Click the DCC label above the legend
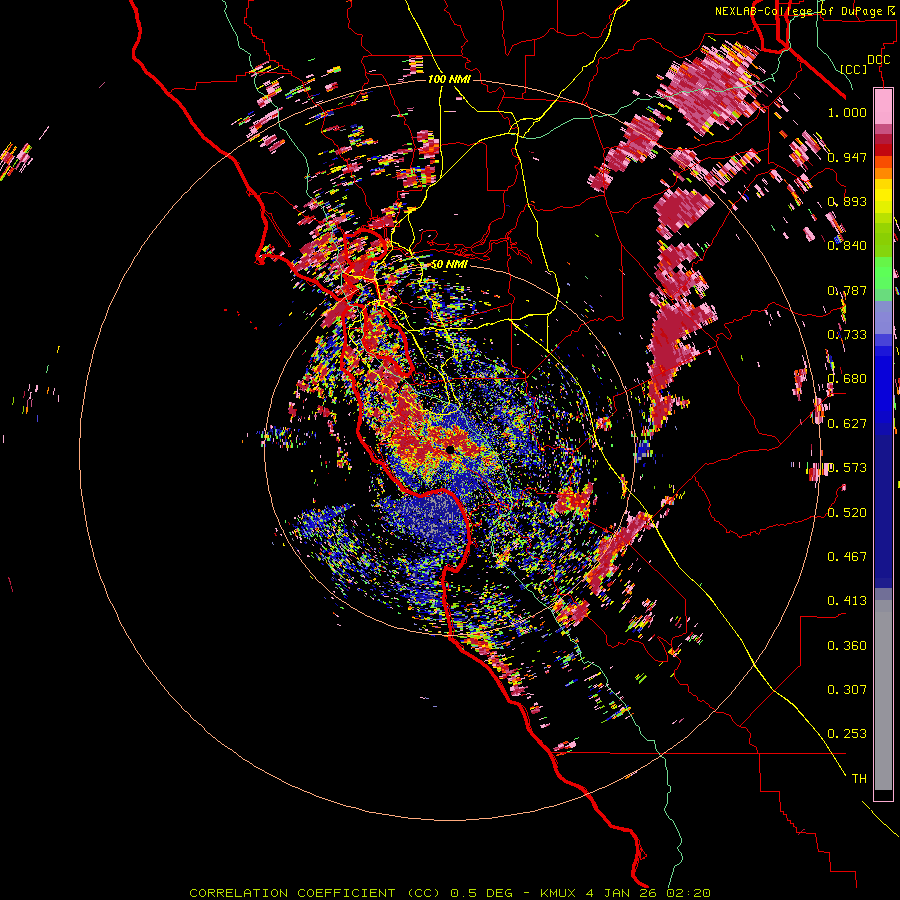The height and width of the screenshot is (900, 900). tap(878, 60)
